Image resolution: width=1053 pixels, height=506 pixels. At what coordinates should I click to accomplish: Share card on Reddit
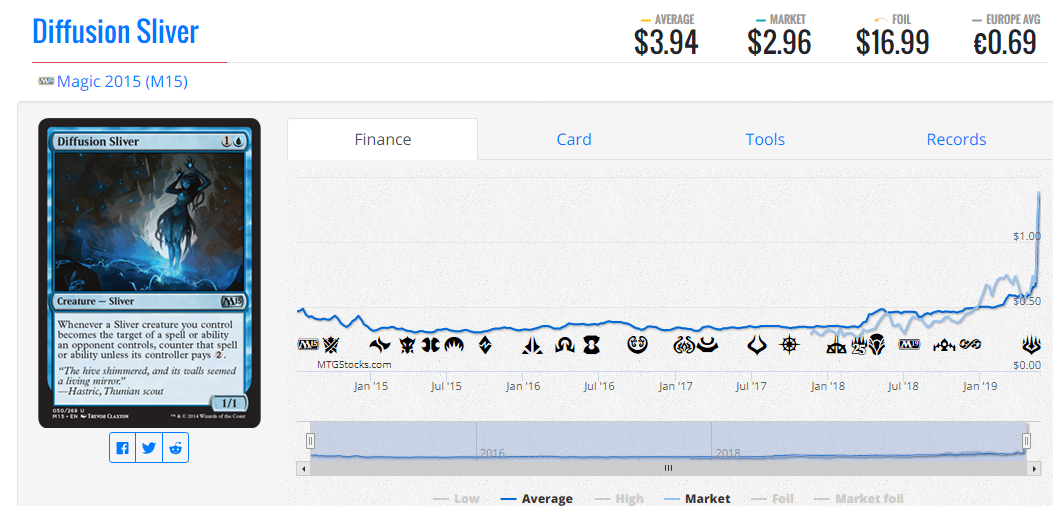(x=175, y=448)
